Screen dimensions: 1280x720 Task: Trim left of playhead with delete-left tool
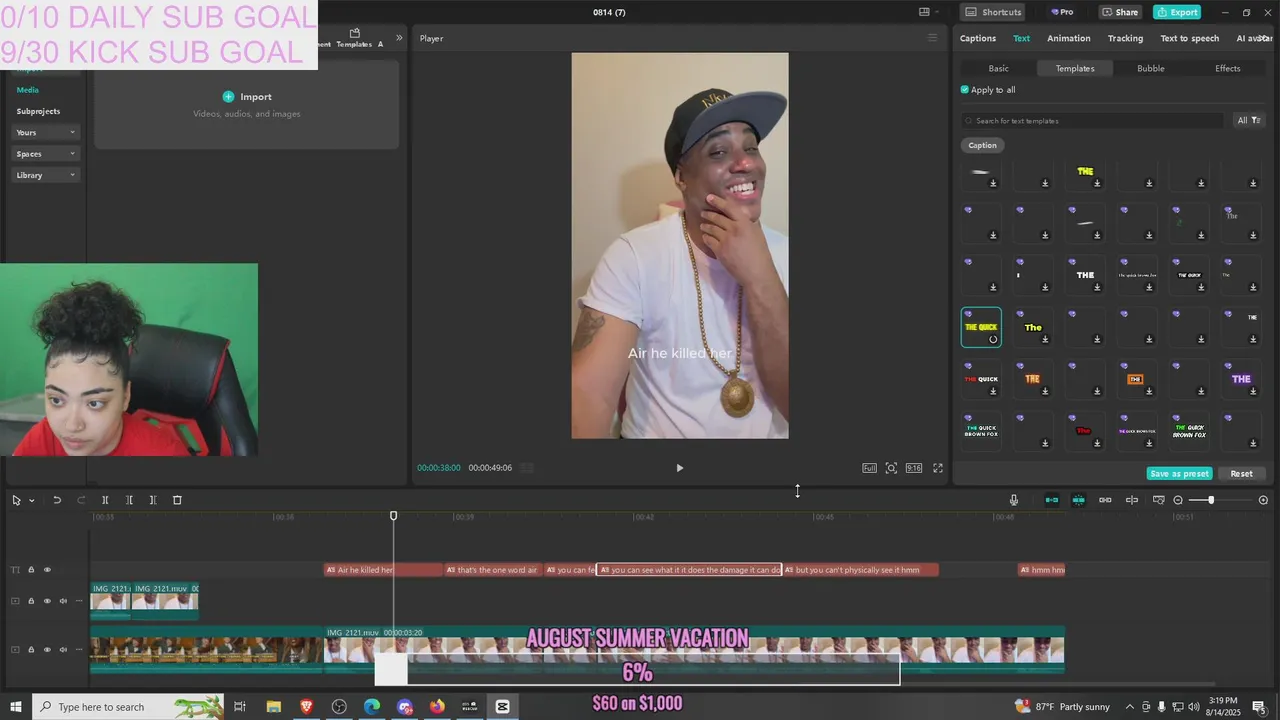pyautogui.click(x=129, y=500)
